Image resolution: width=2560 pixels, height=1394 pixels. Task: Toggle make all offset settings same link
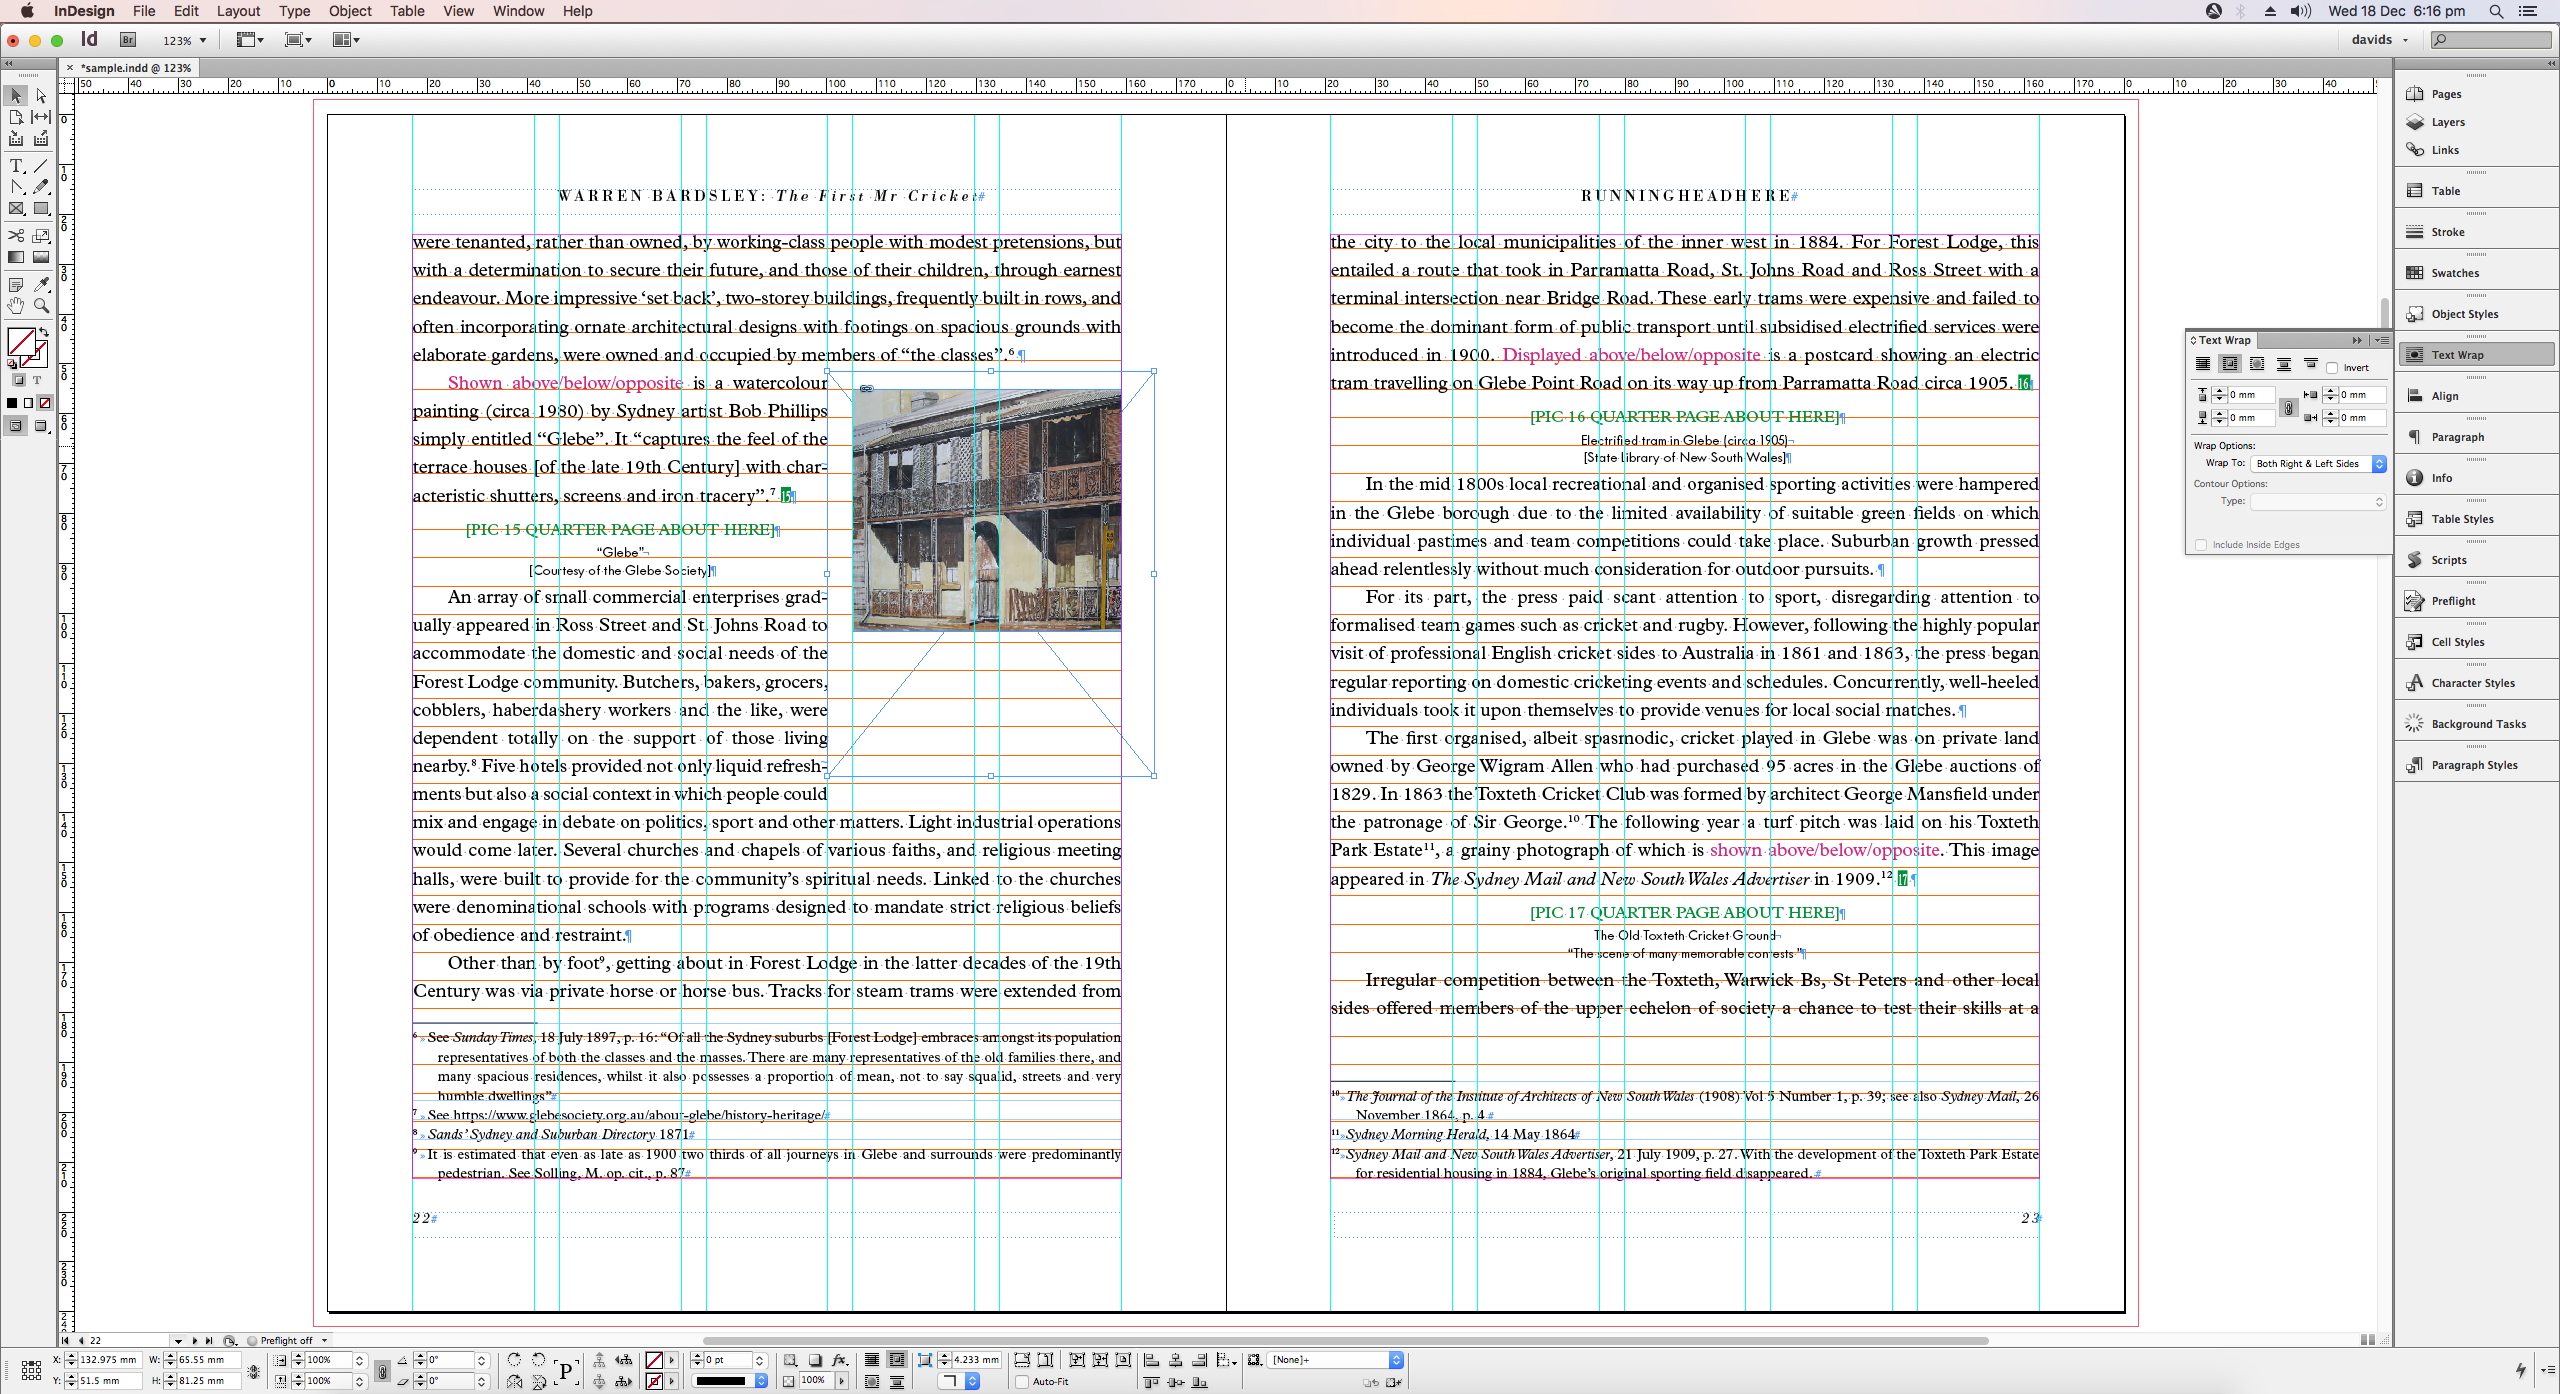2288,407
